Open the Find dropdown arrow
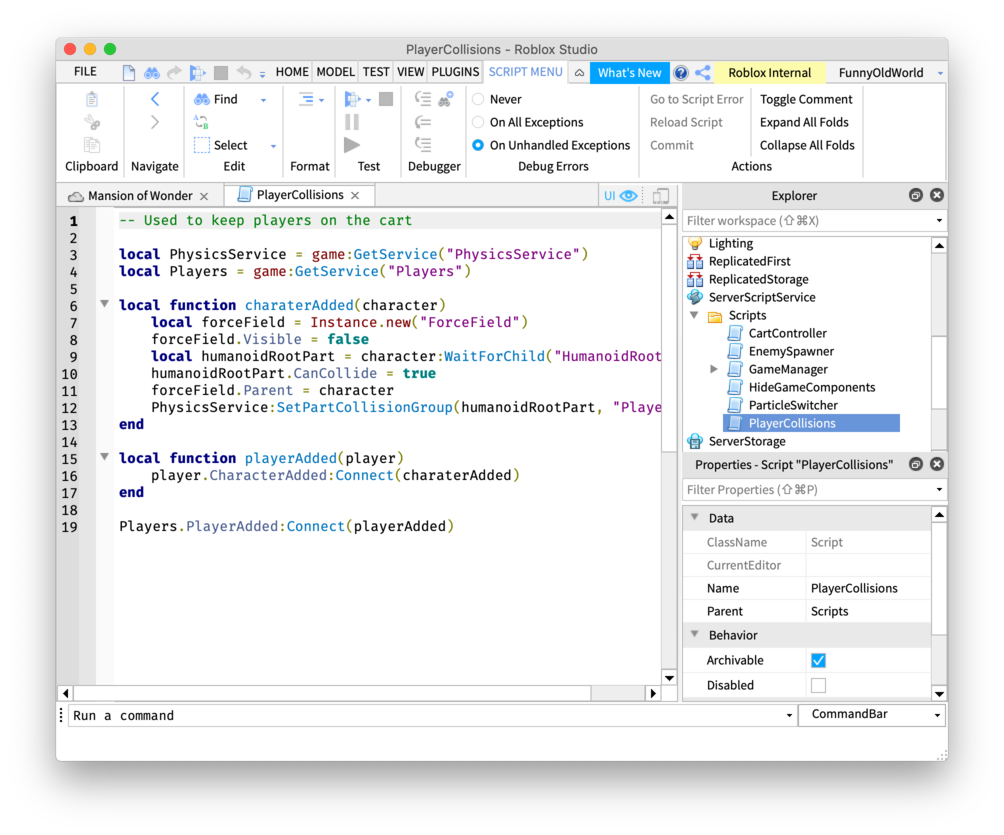Viewport: 1004px width, 835px height. click(263, 101)
